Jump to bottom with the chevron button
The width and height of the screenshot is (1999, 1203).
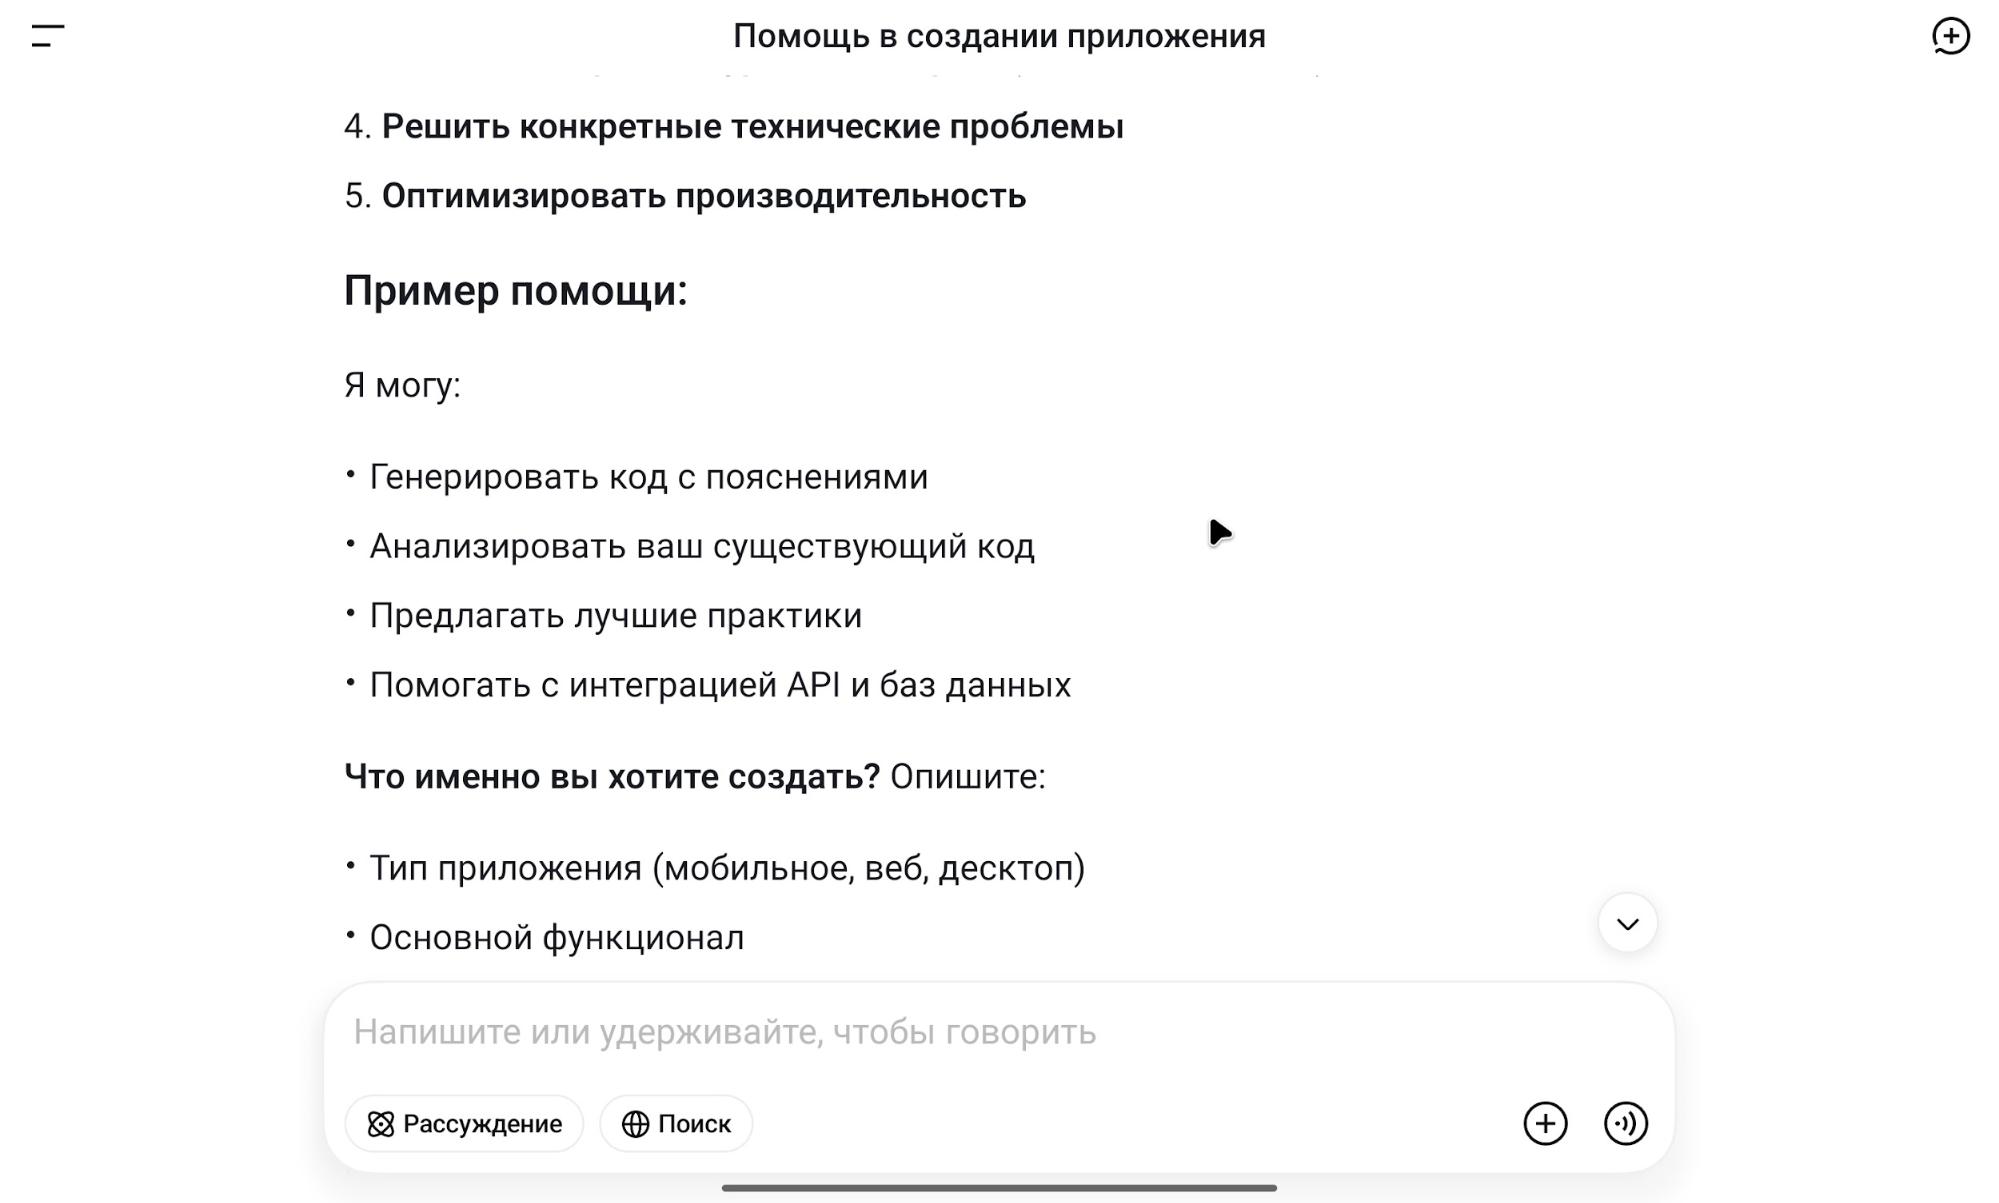(x=1627, y=923)
